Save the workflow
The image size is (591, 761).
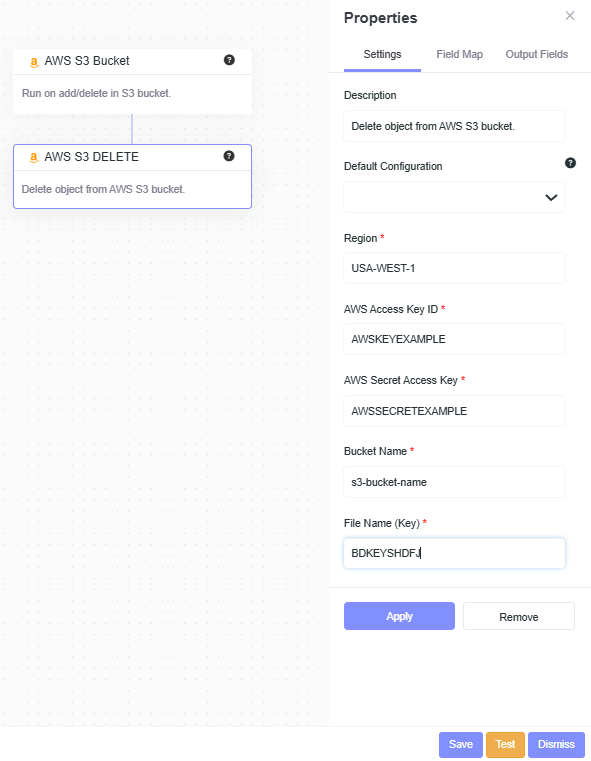click(460, 744)
